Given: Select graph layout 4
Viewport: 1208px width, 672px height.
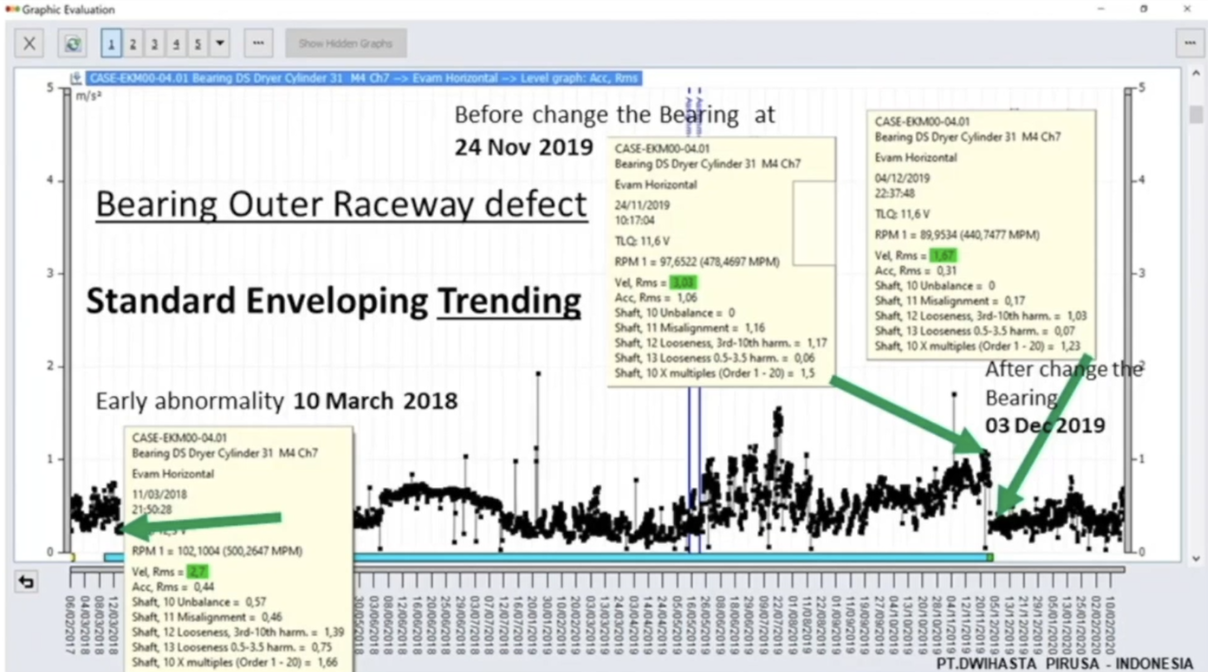Looking at the screenshot, I should click(176, 44).
